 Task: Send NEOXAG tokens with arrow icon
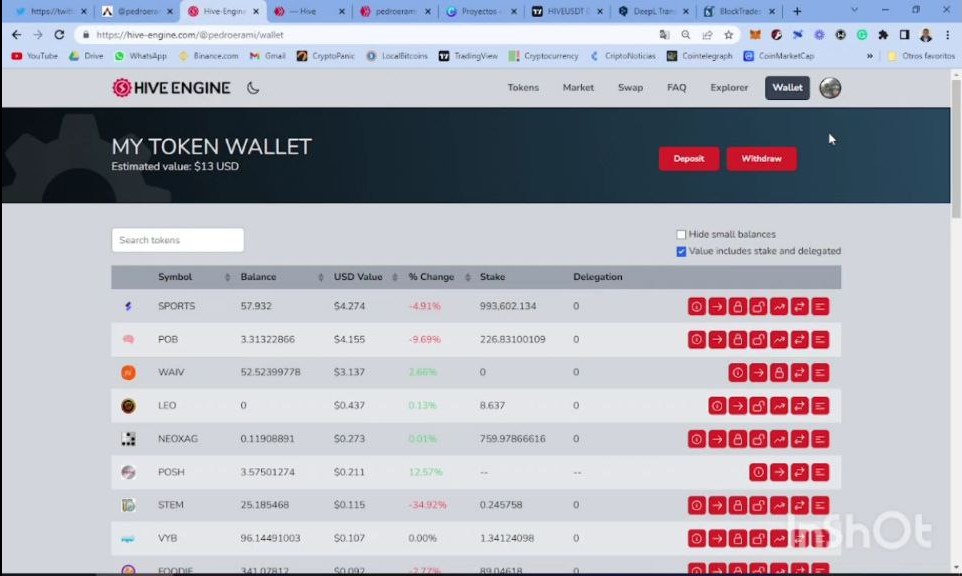click(x=717, y=439)
